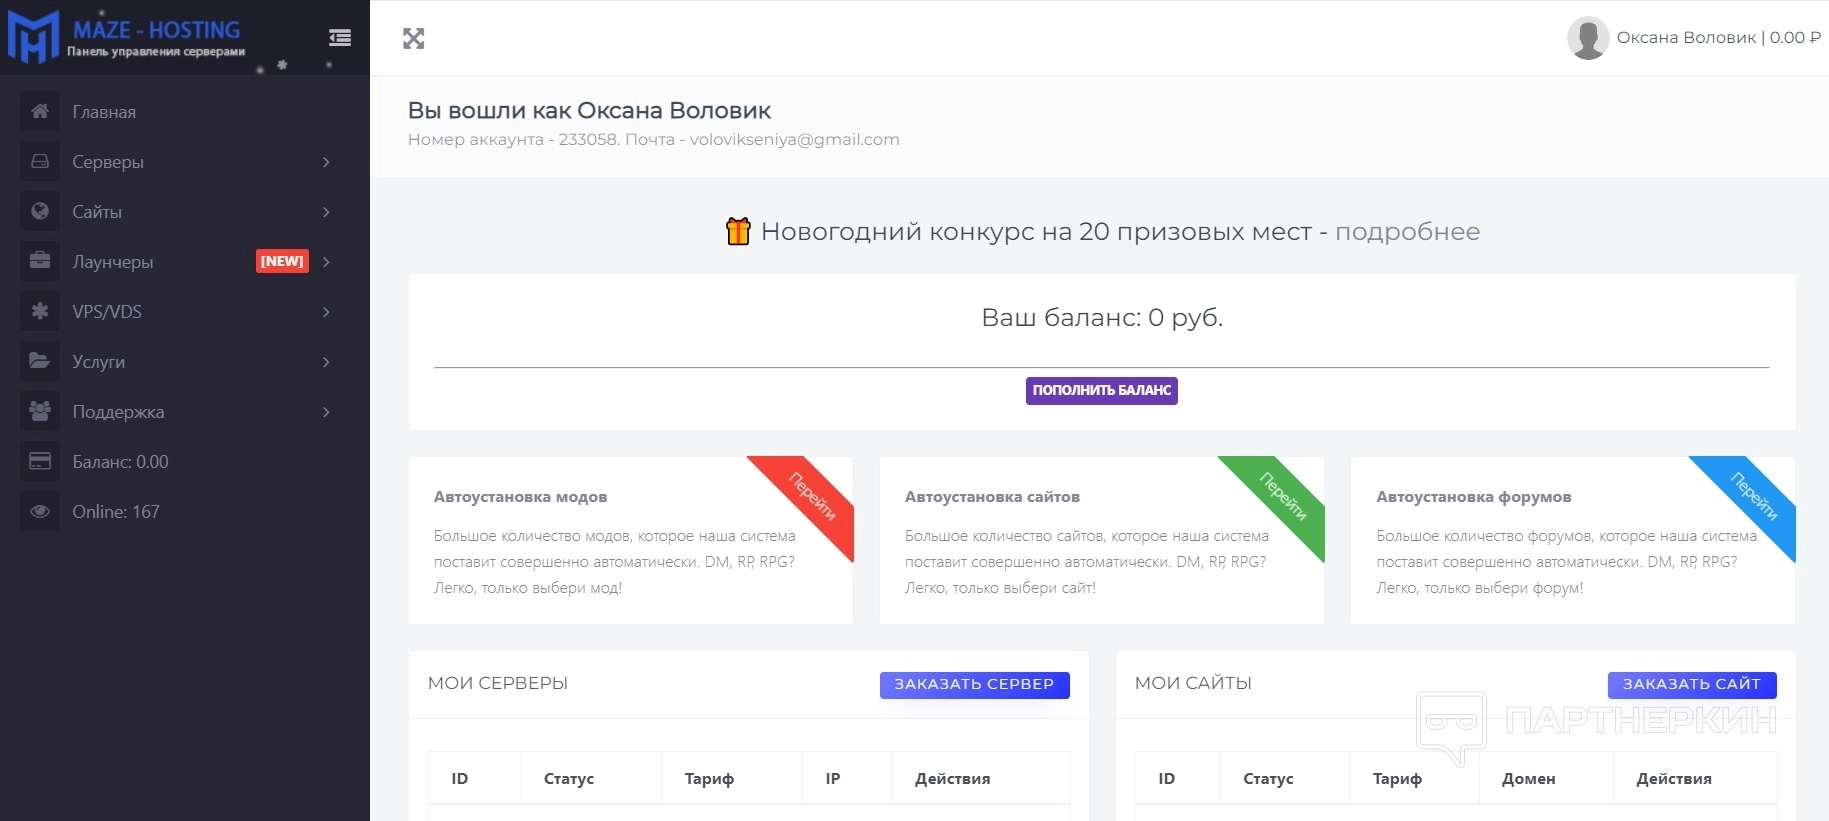Screen dimensions: 1829x821
Task: Click the red Перейти ribbon on mods card
Action: pyautogui.click(x=811, y=497)
